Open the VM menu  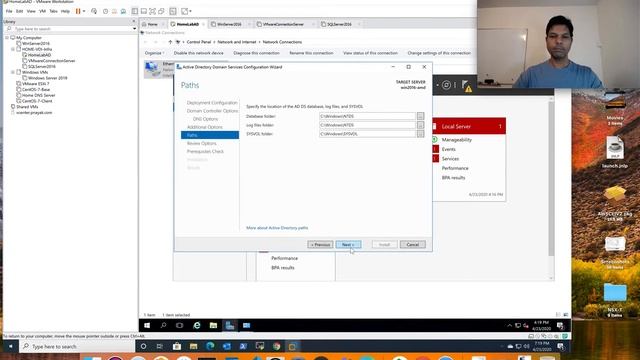42,11
